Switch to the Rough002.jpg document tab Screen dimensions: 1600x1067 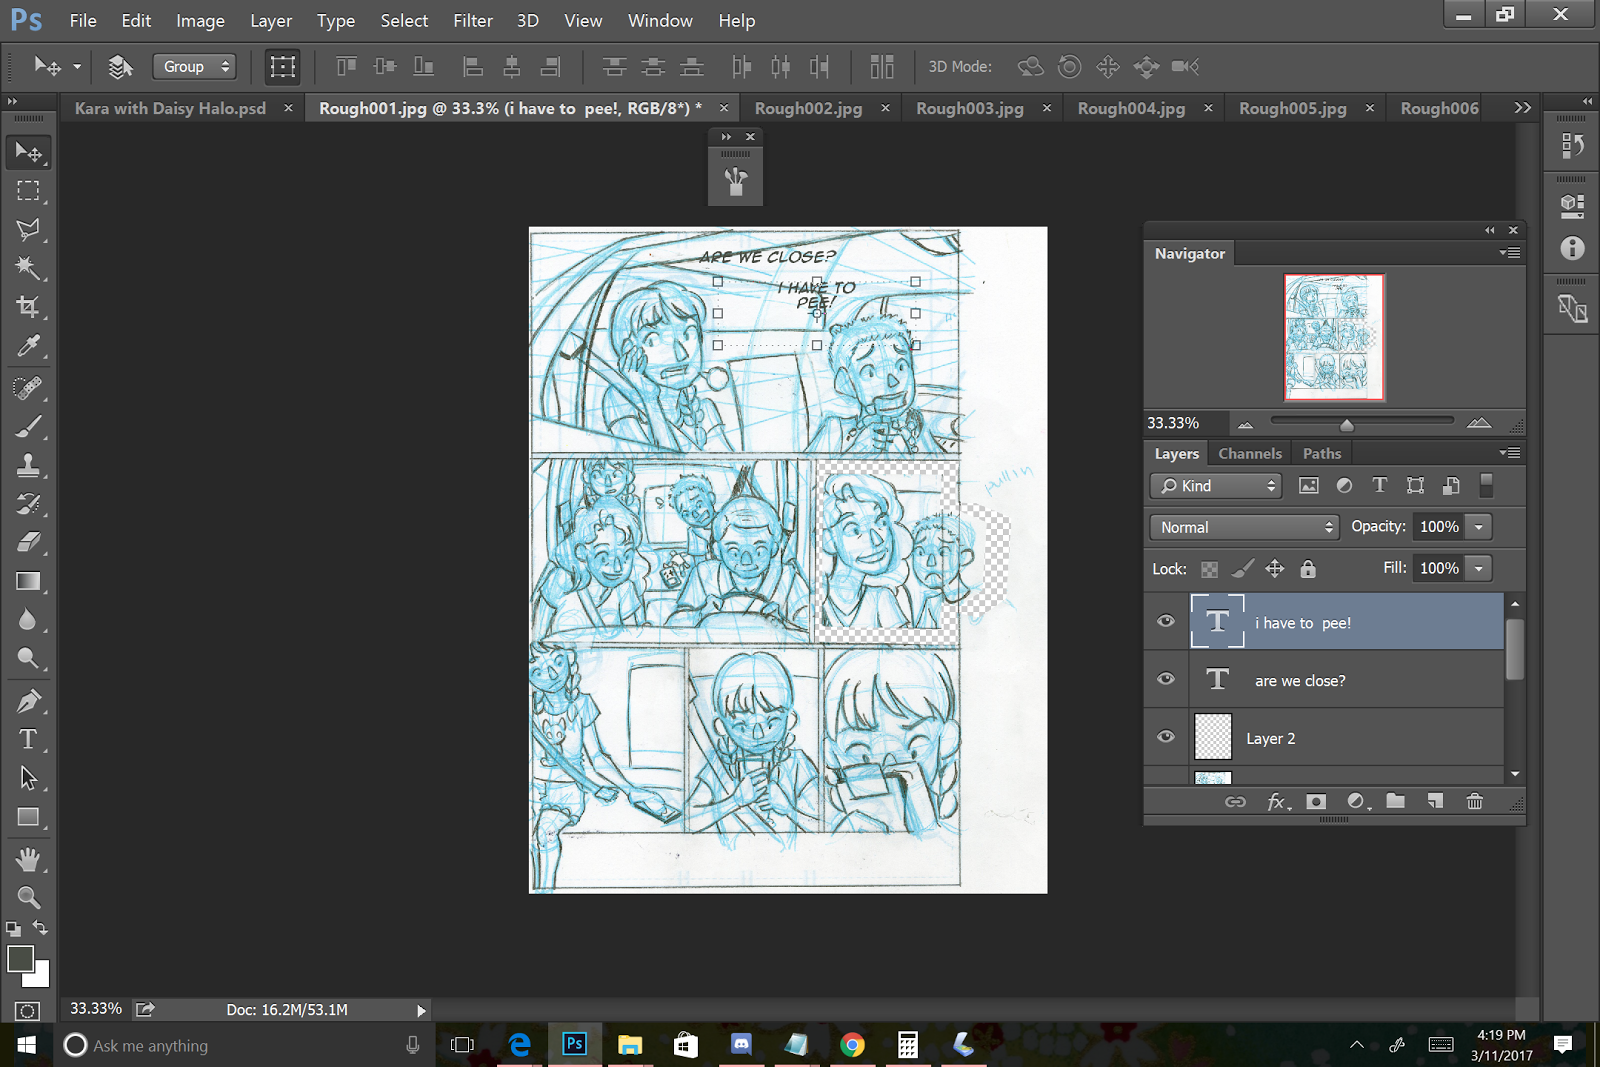pyautogui.click(x=808, y=108)
